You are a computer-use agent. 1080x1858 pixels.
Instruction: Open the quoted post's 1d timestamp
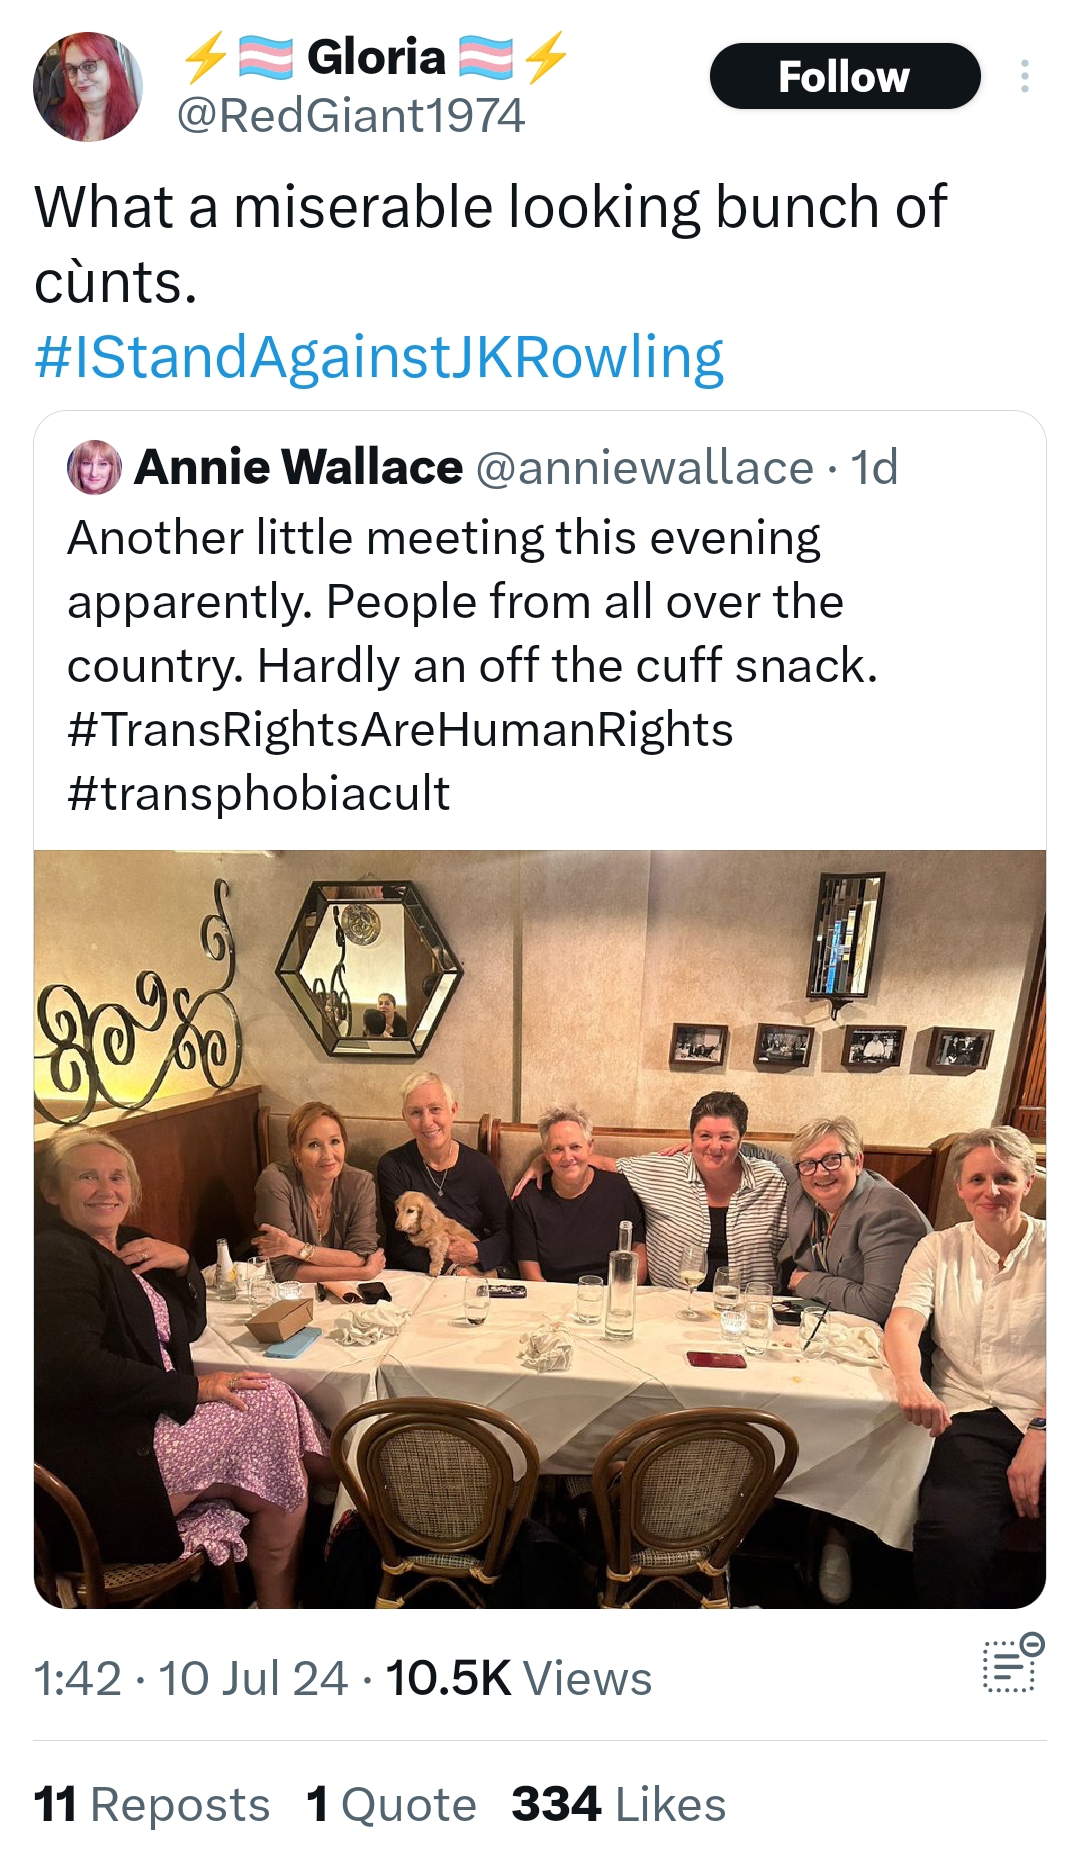tap(874, 468)
